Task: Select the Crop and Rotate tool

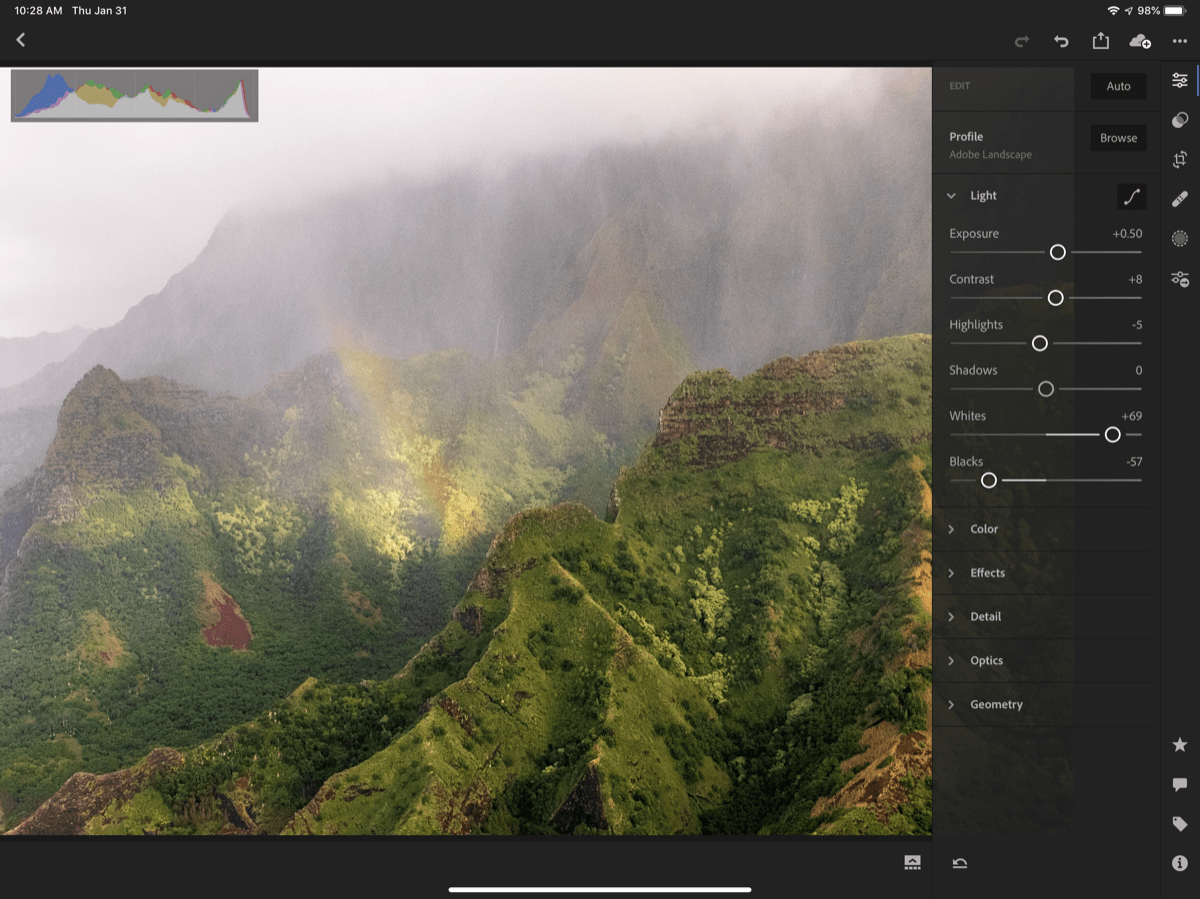Action: click(x=1180, y=159)
